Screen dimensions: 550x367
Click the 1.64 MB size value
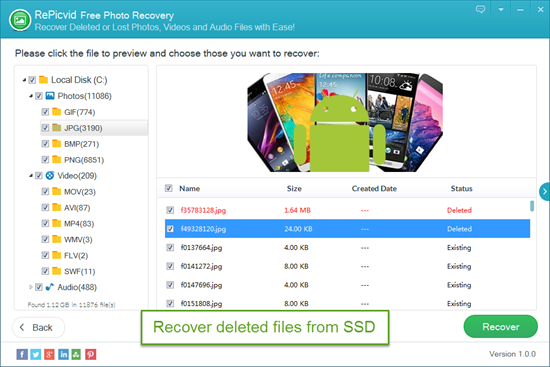click(297, 210)
